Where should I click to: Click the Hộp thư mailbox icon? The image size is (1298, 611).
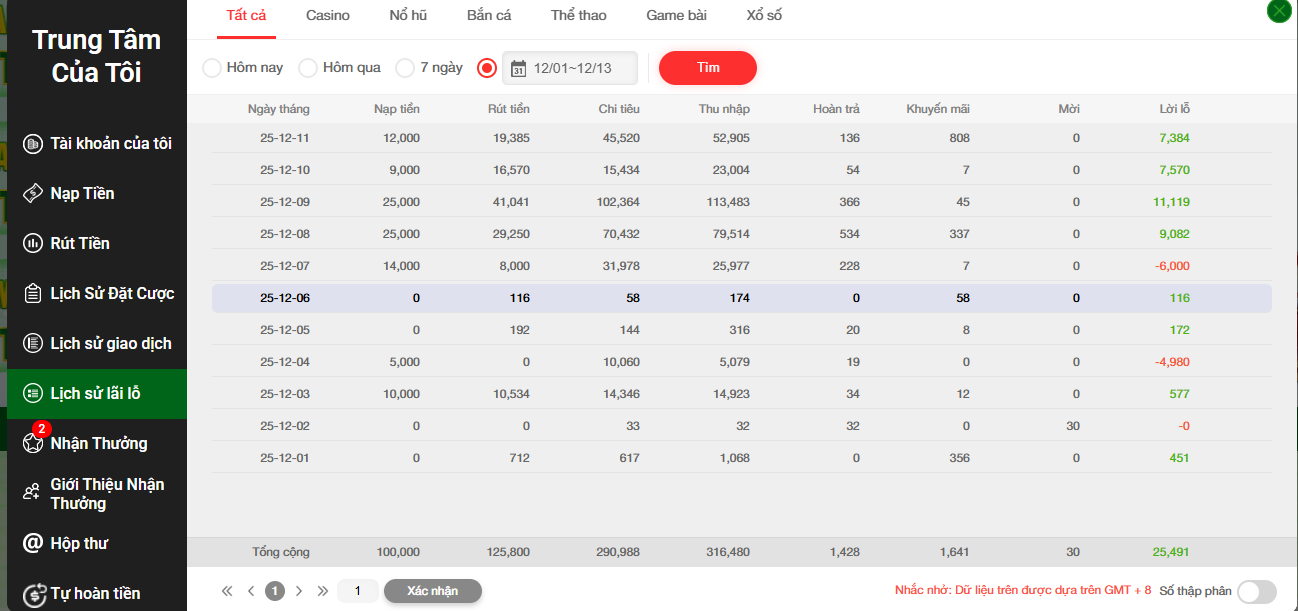(33, 544)
